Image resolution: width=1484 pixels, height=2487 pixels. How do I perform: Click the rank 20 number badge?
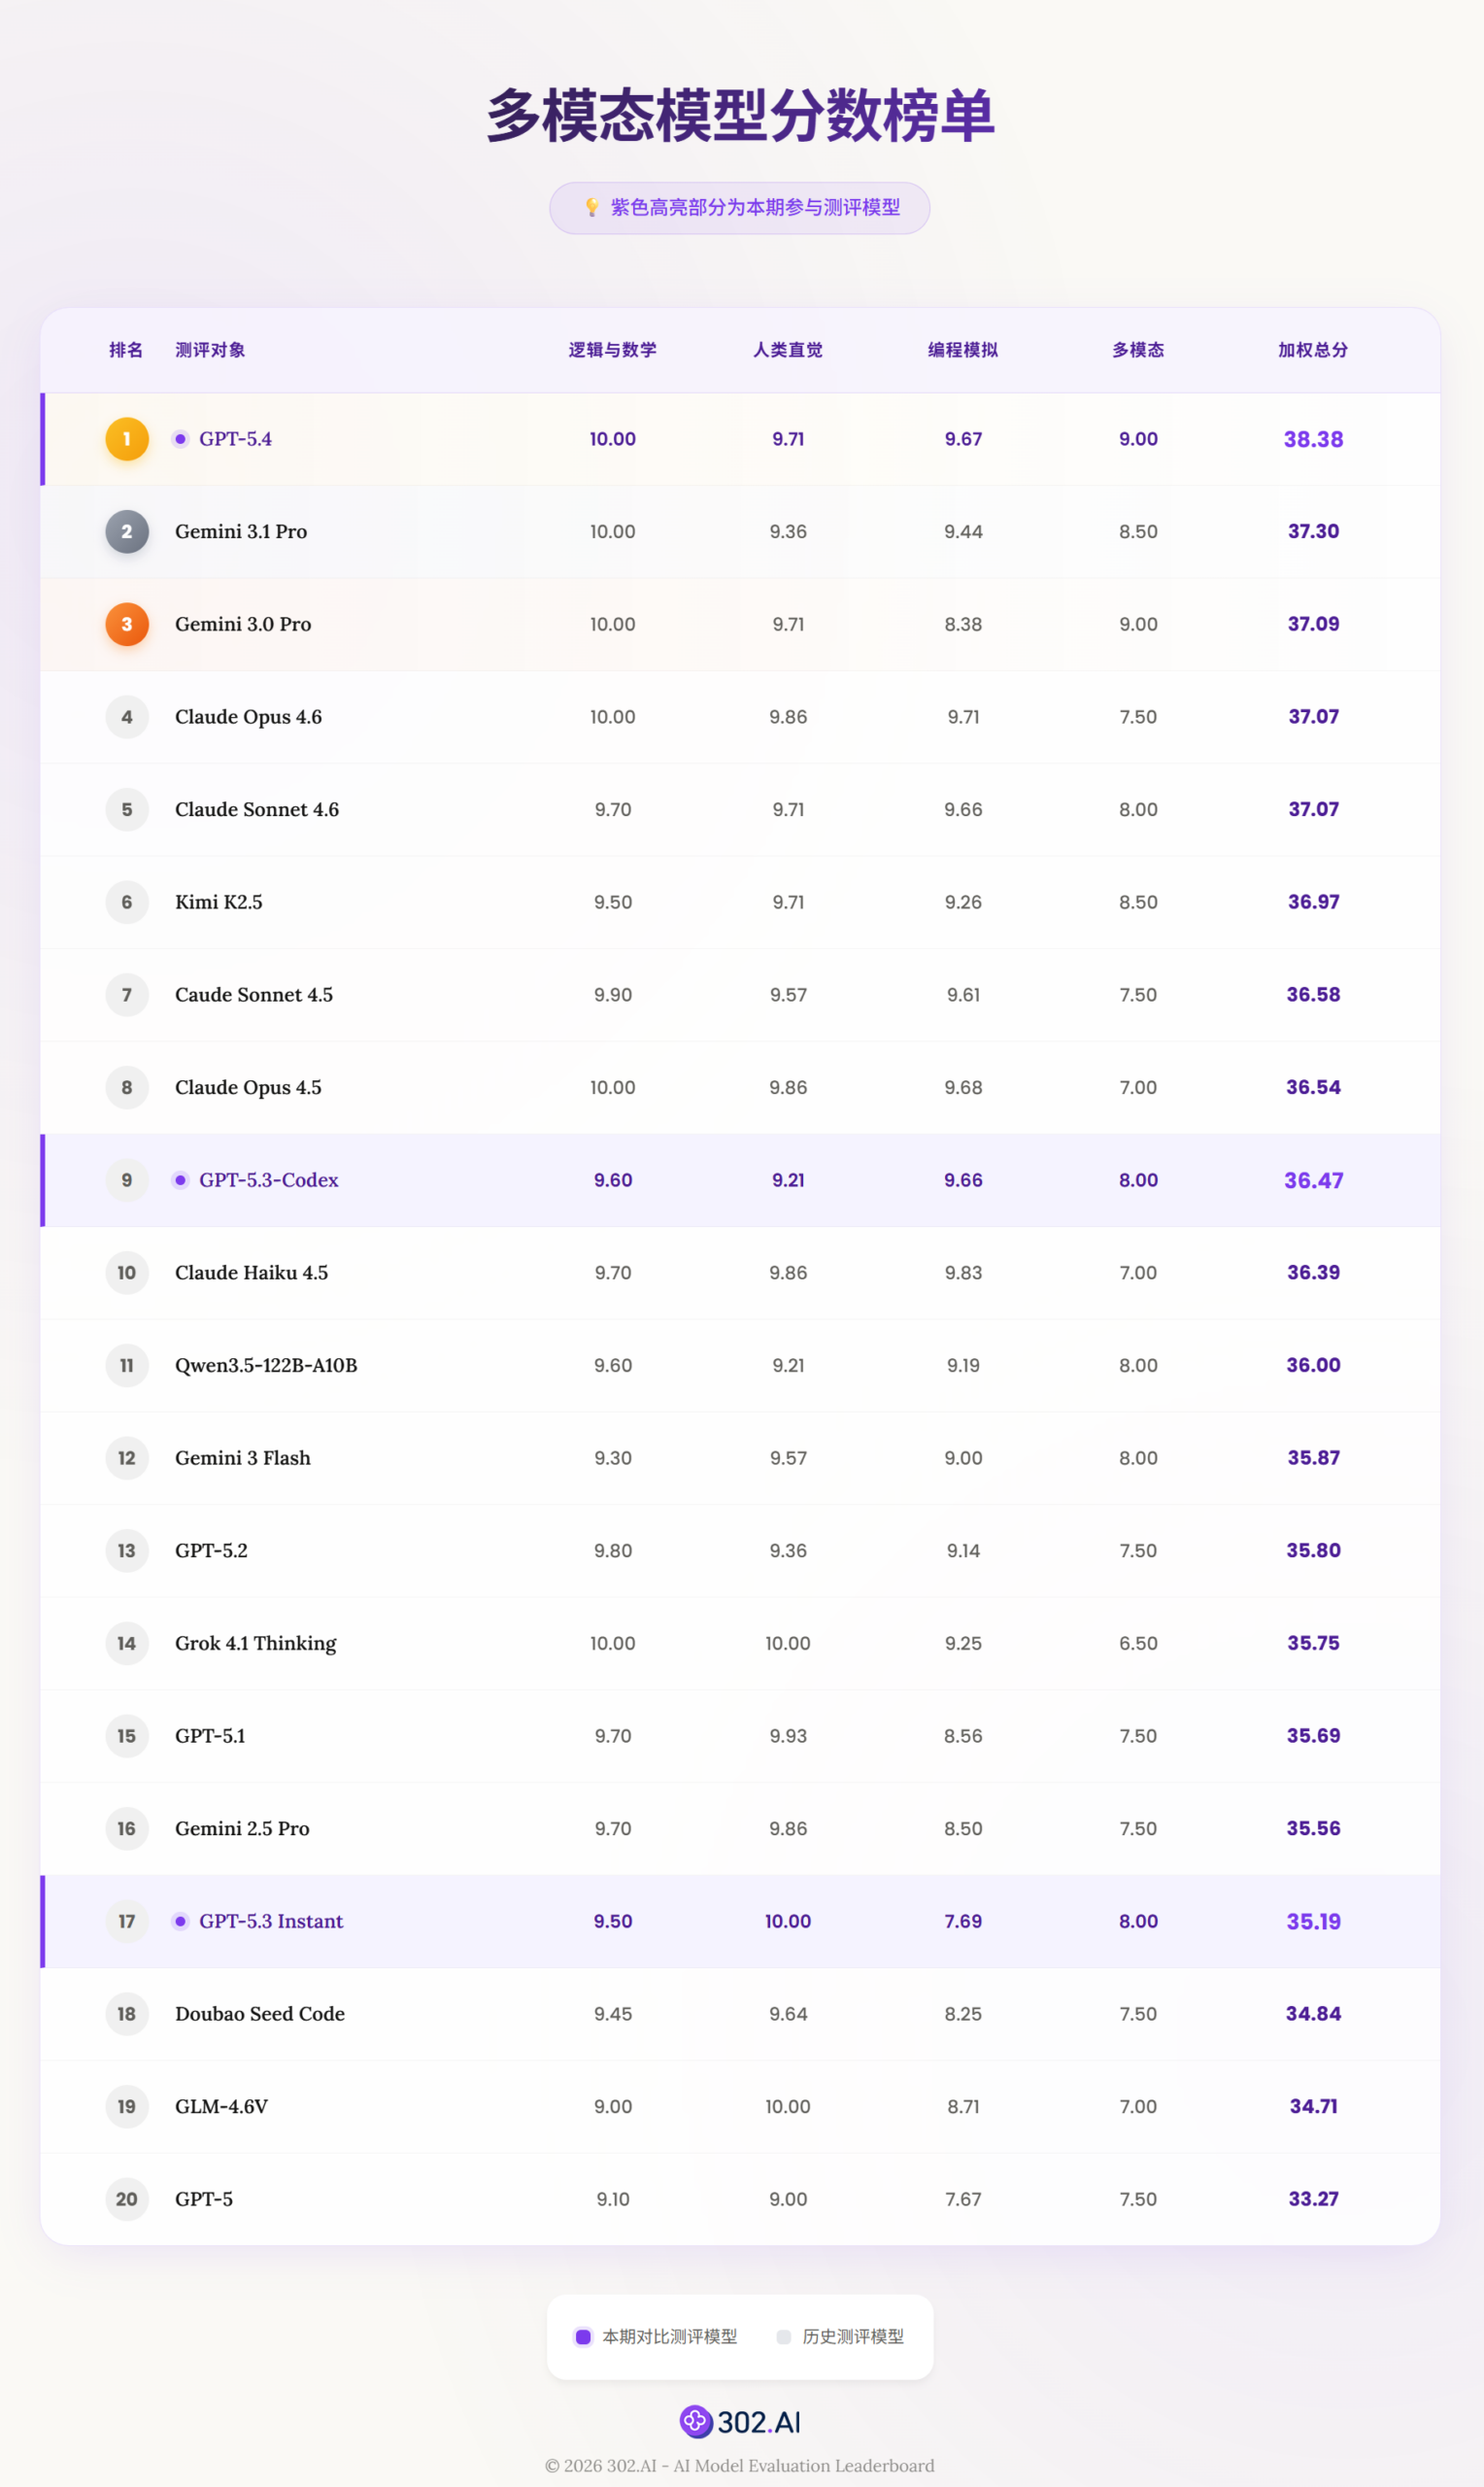pyautogui.click(x=127, y=2199)
